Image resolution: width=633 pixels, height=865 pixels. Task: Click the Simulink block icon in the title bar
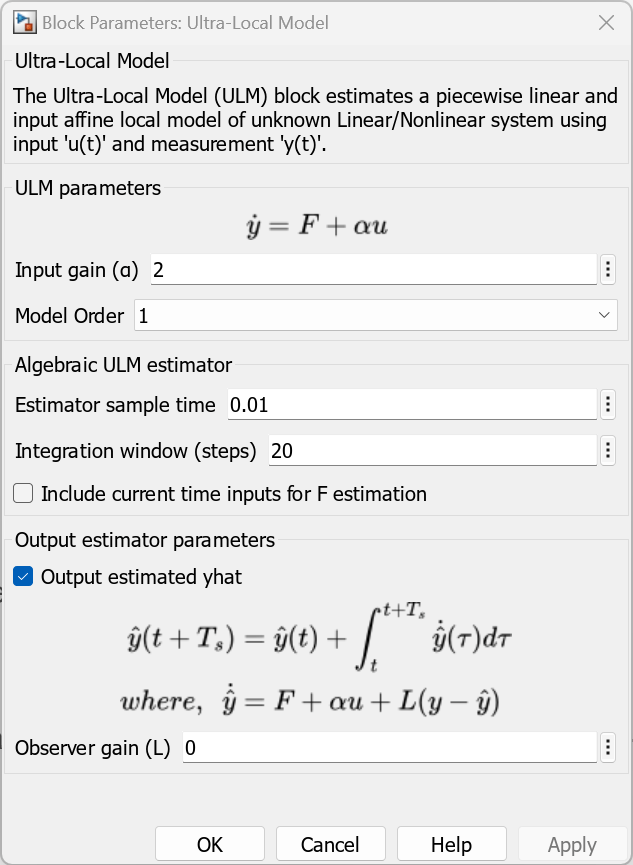25,21
